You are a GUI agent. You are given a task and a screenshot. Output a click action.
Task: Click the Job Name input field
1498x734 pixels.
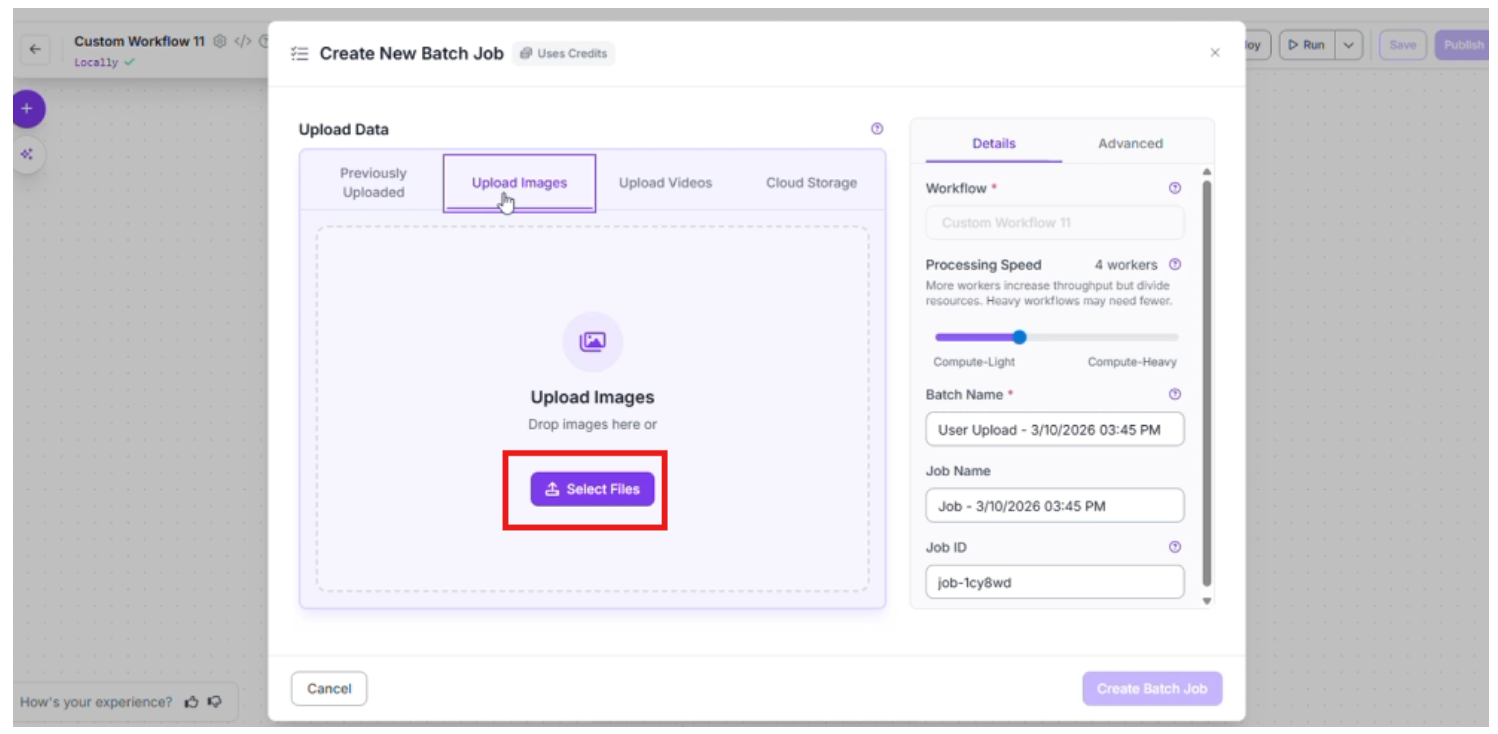[x=1054, y=506]
